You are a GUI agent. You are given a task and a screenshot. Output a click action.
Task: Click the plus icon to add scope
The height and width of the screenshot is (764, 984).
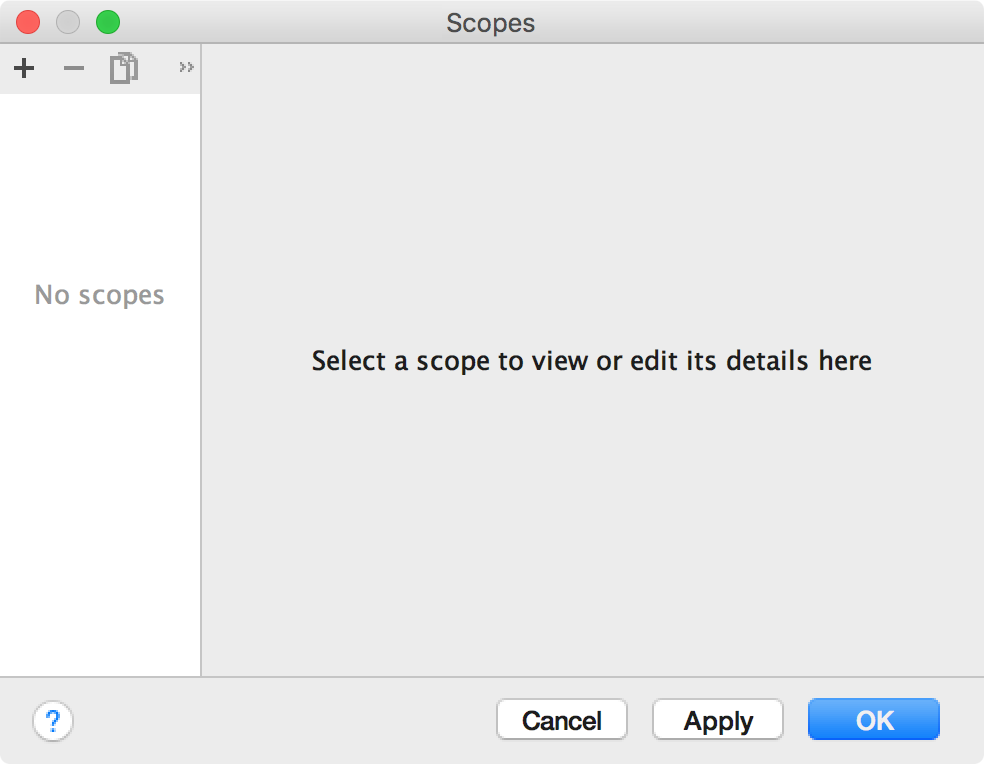[x=24, y=68]
